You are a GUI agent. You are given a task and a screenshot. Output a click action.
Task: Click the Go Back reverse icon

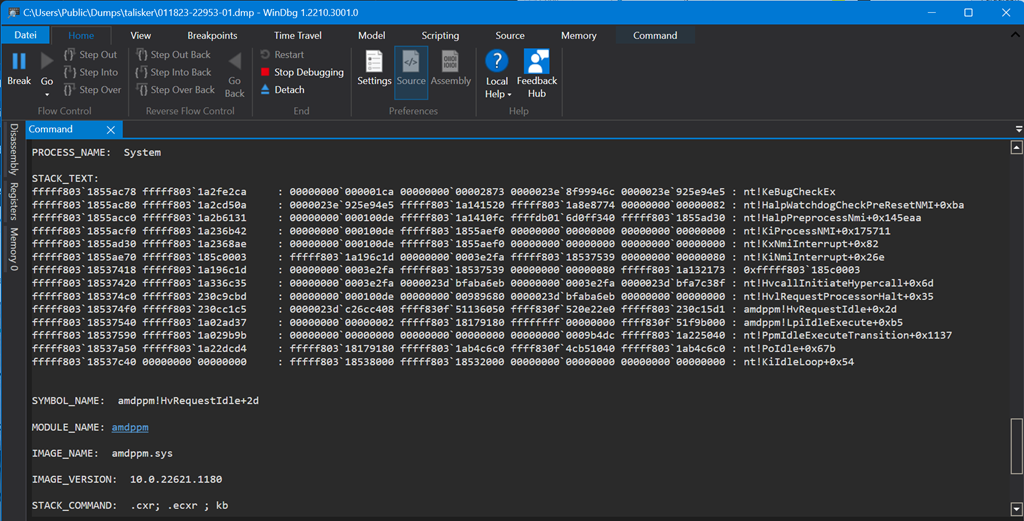[234, 63]
